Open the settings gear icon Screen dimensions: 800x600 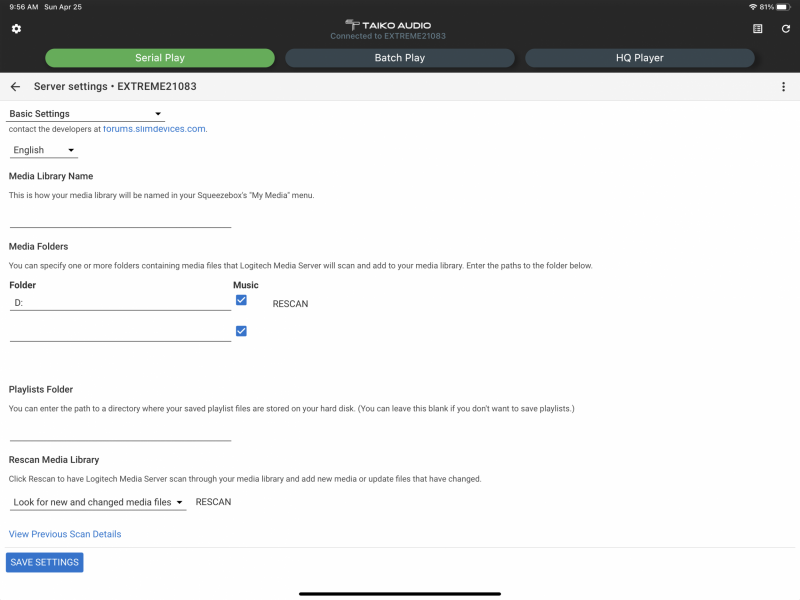point(16,29)
